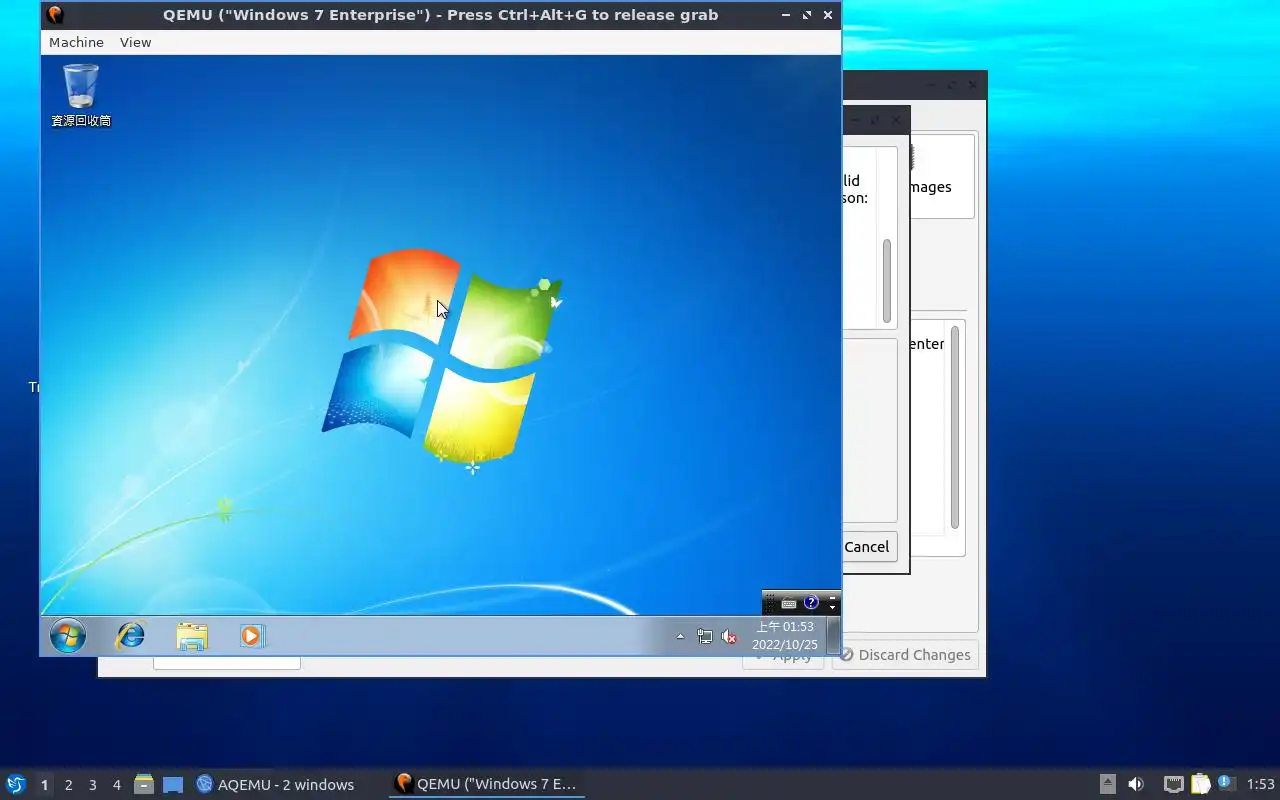
Task: Click the host panel clock 1:53
Action: [x=1261, y=785]
